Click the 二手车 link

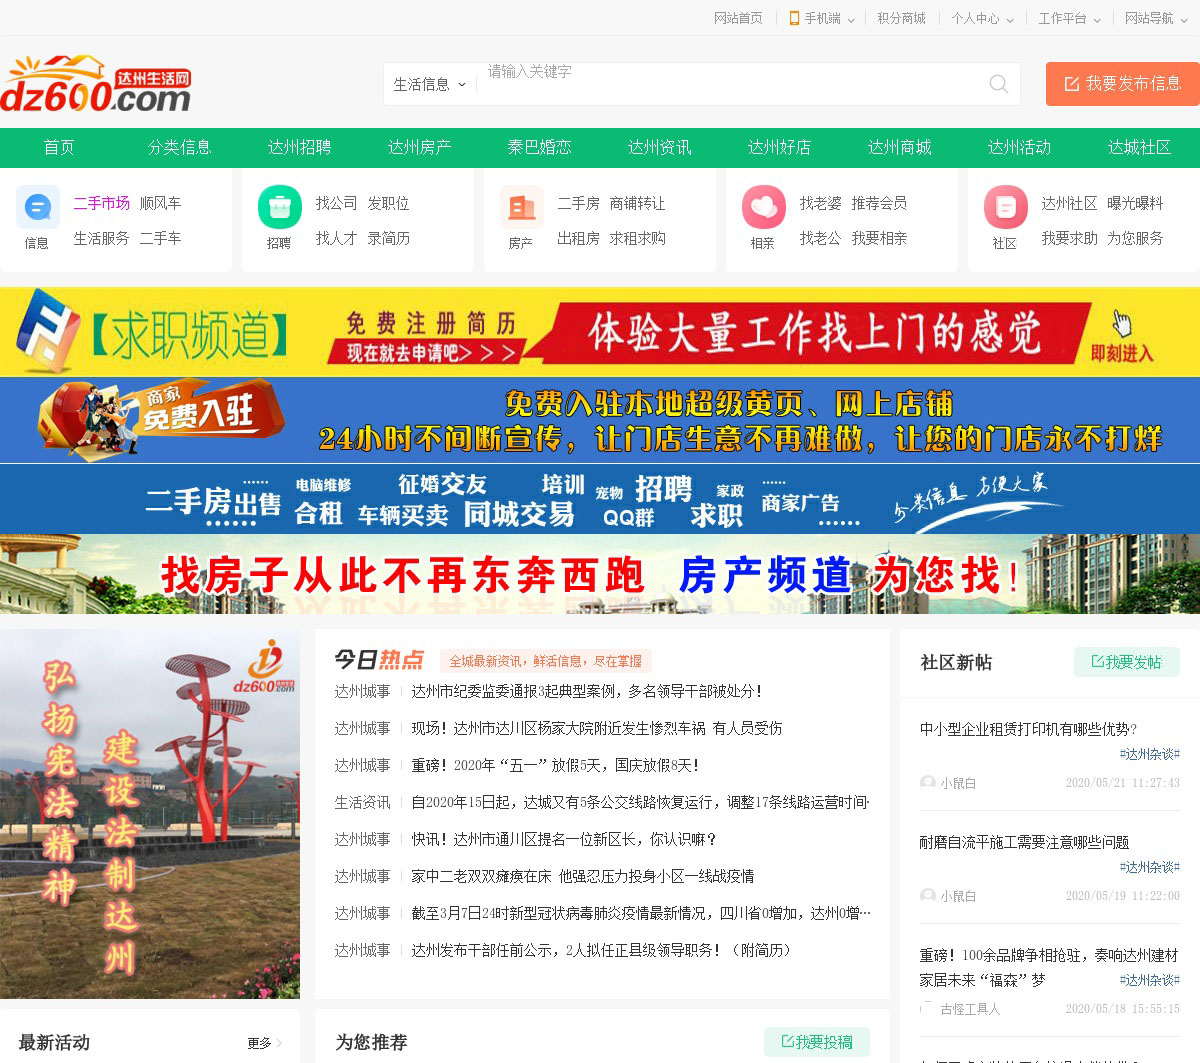[x=160, y=238]
